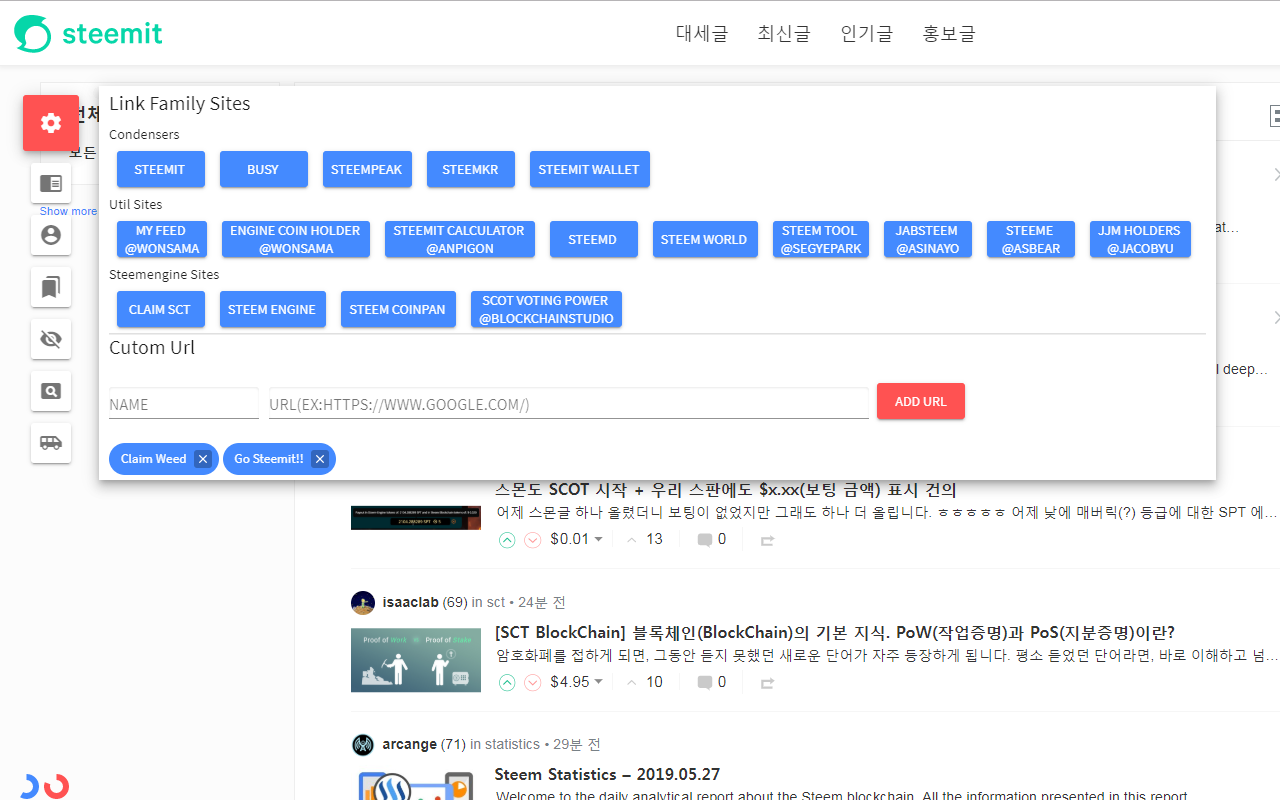The image size is (1280, 800).
Task: Switch to the 최신글 tab
Action: (784, 33)
